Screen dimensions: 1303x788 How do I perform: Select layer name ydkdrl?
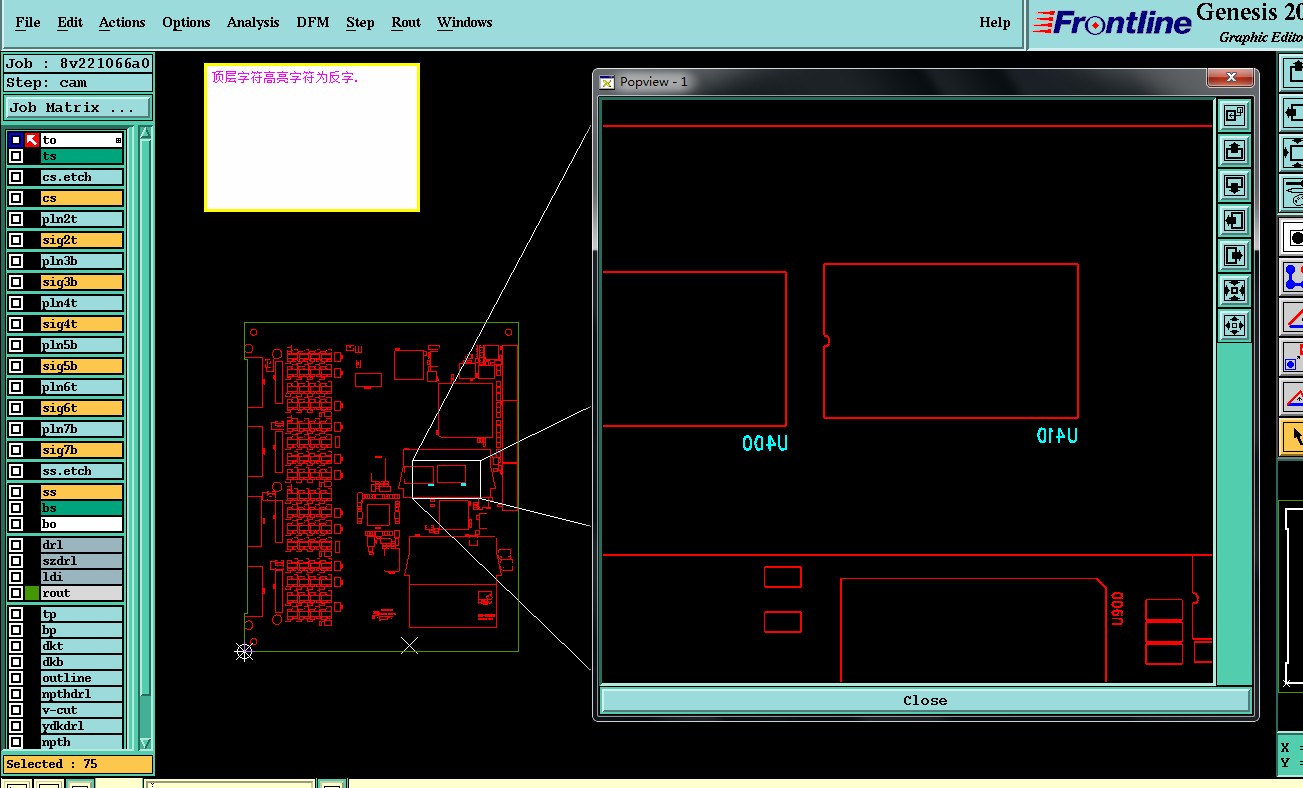[81, 726]
